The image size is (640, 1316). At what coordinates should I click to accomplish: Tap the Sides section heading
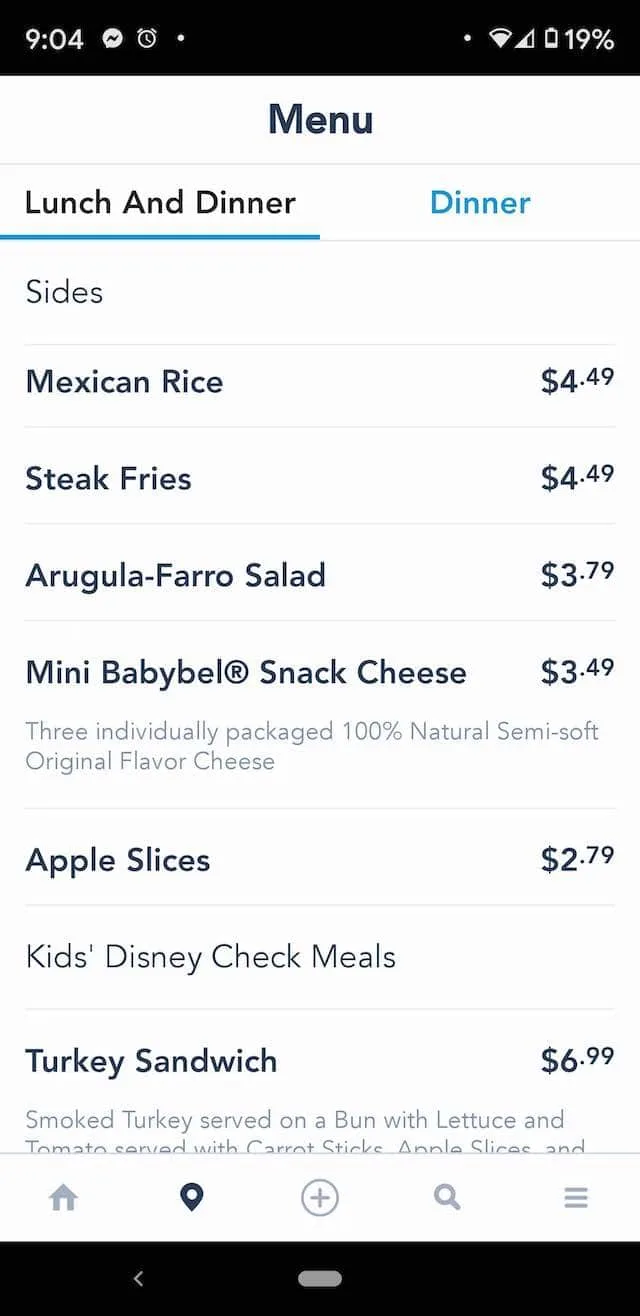(64, 292)
